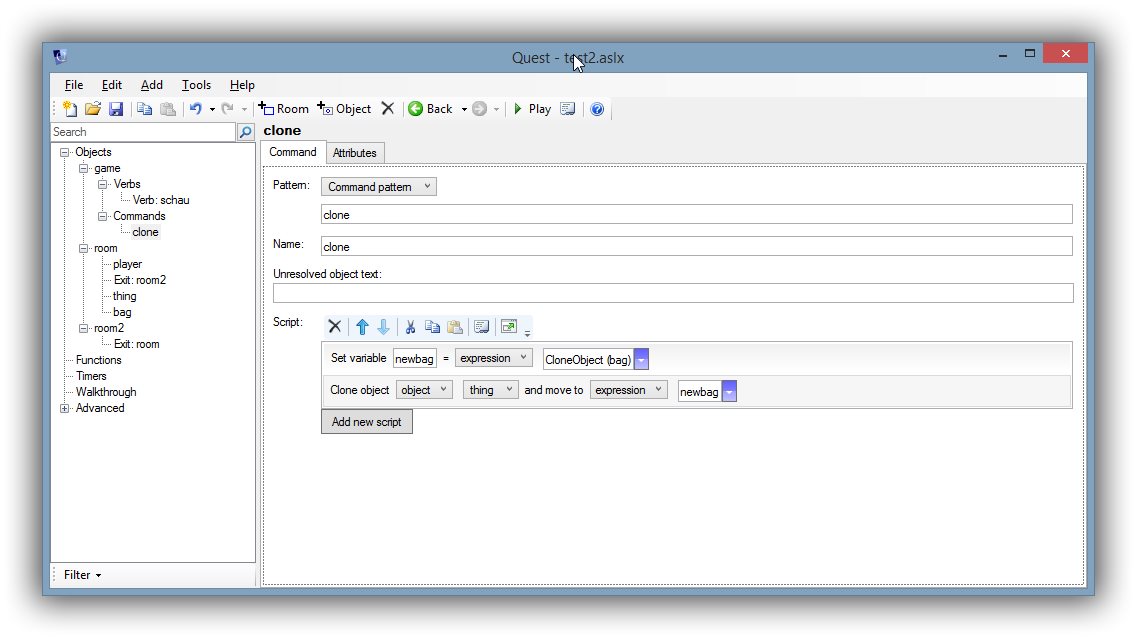Collapse the Commands tree node
1137x638 pixels.
pos(103,216)
